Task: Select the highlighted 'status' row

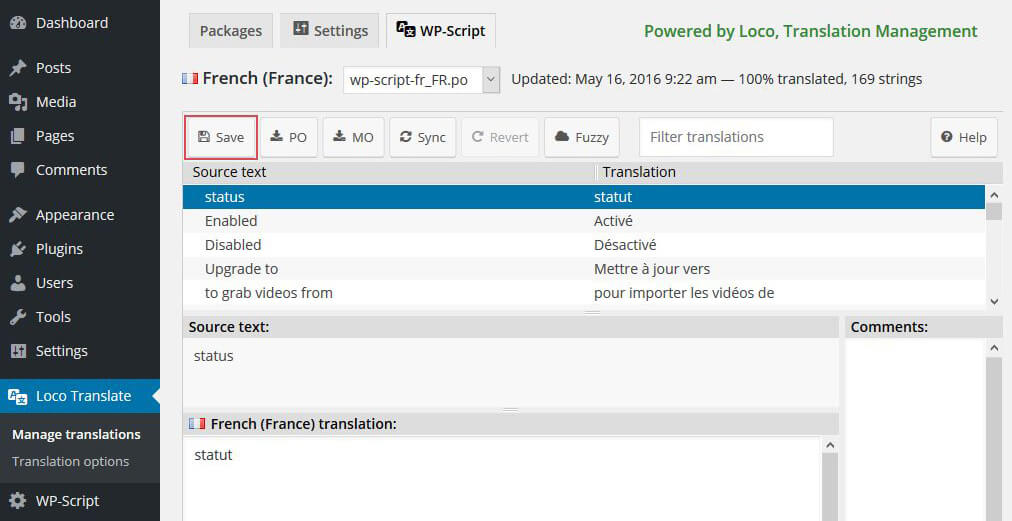Action: 583,197
